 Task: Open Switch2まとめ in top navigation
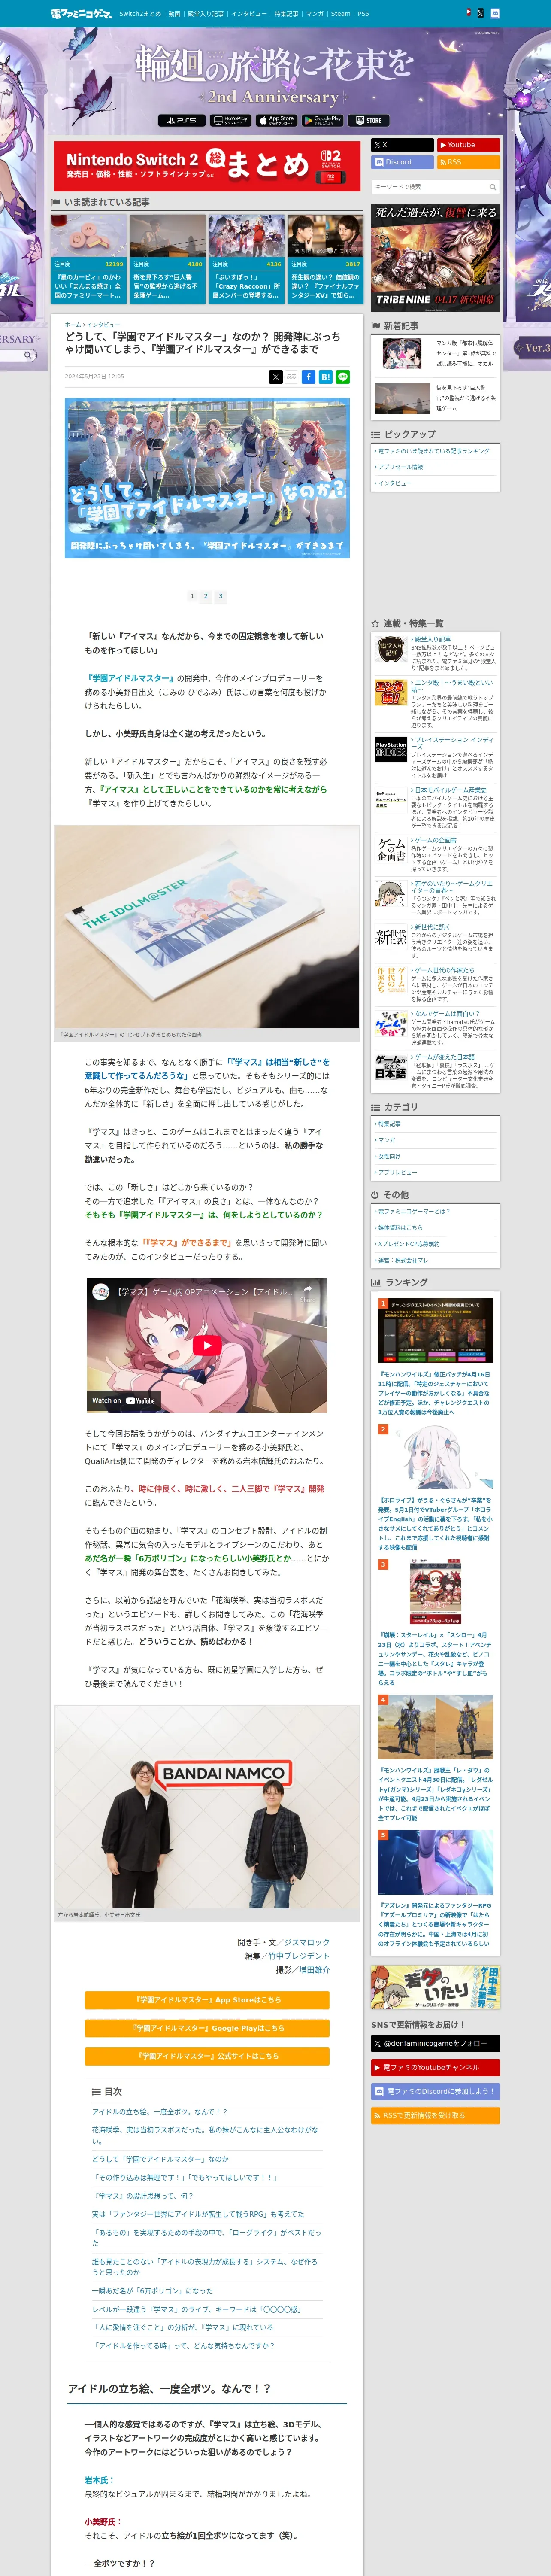coord(140,14)
